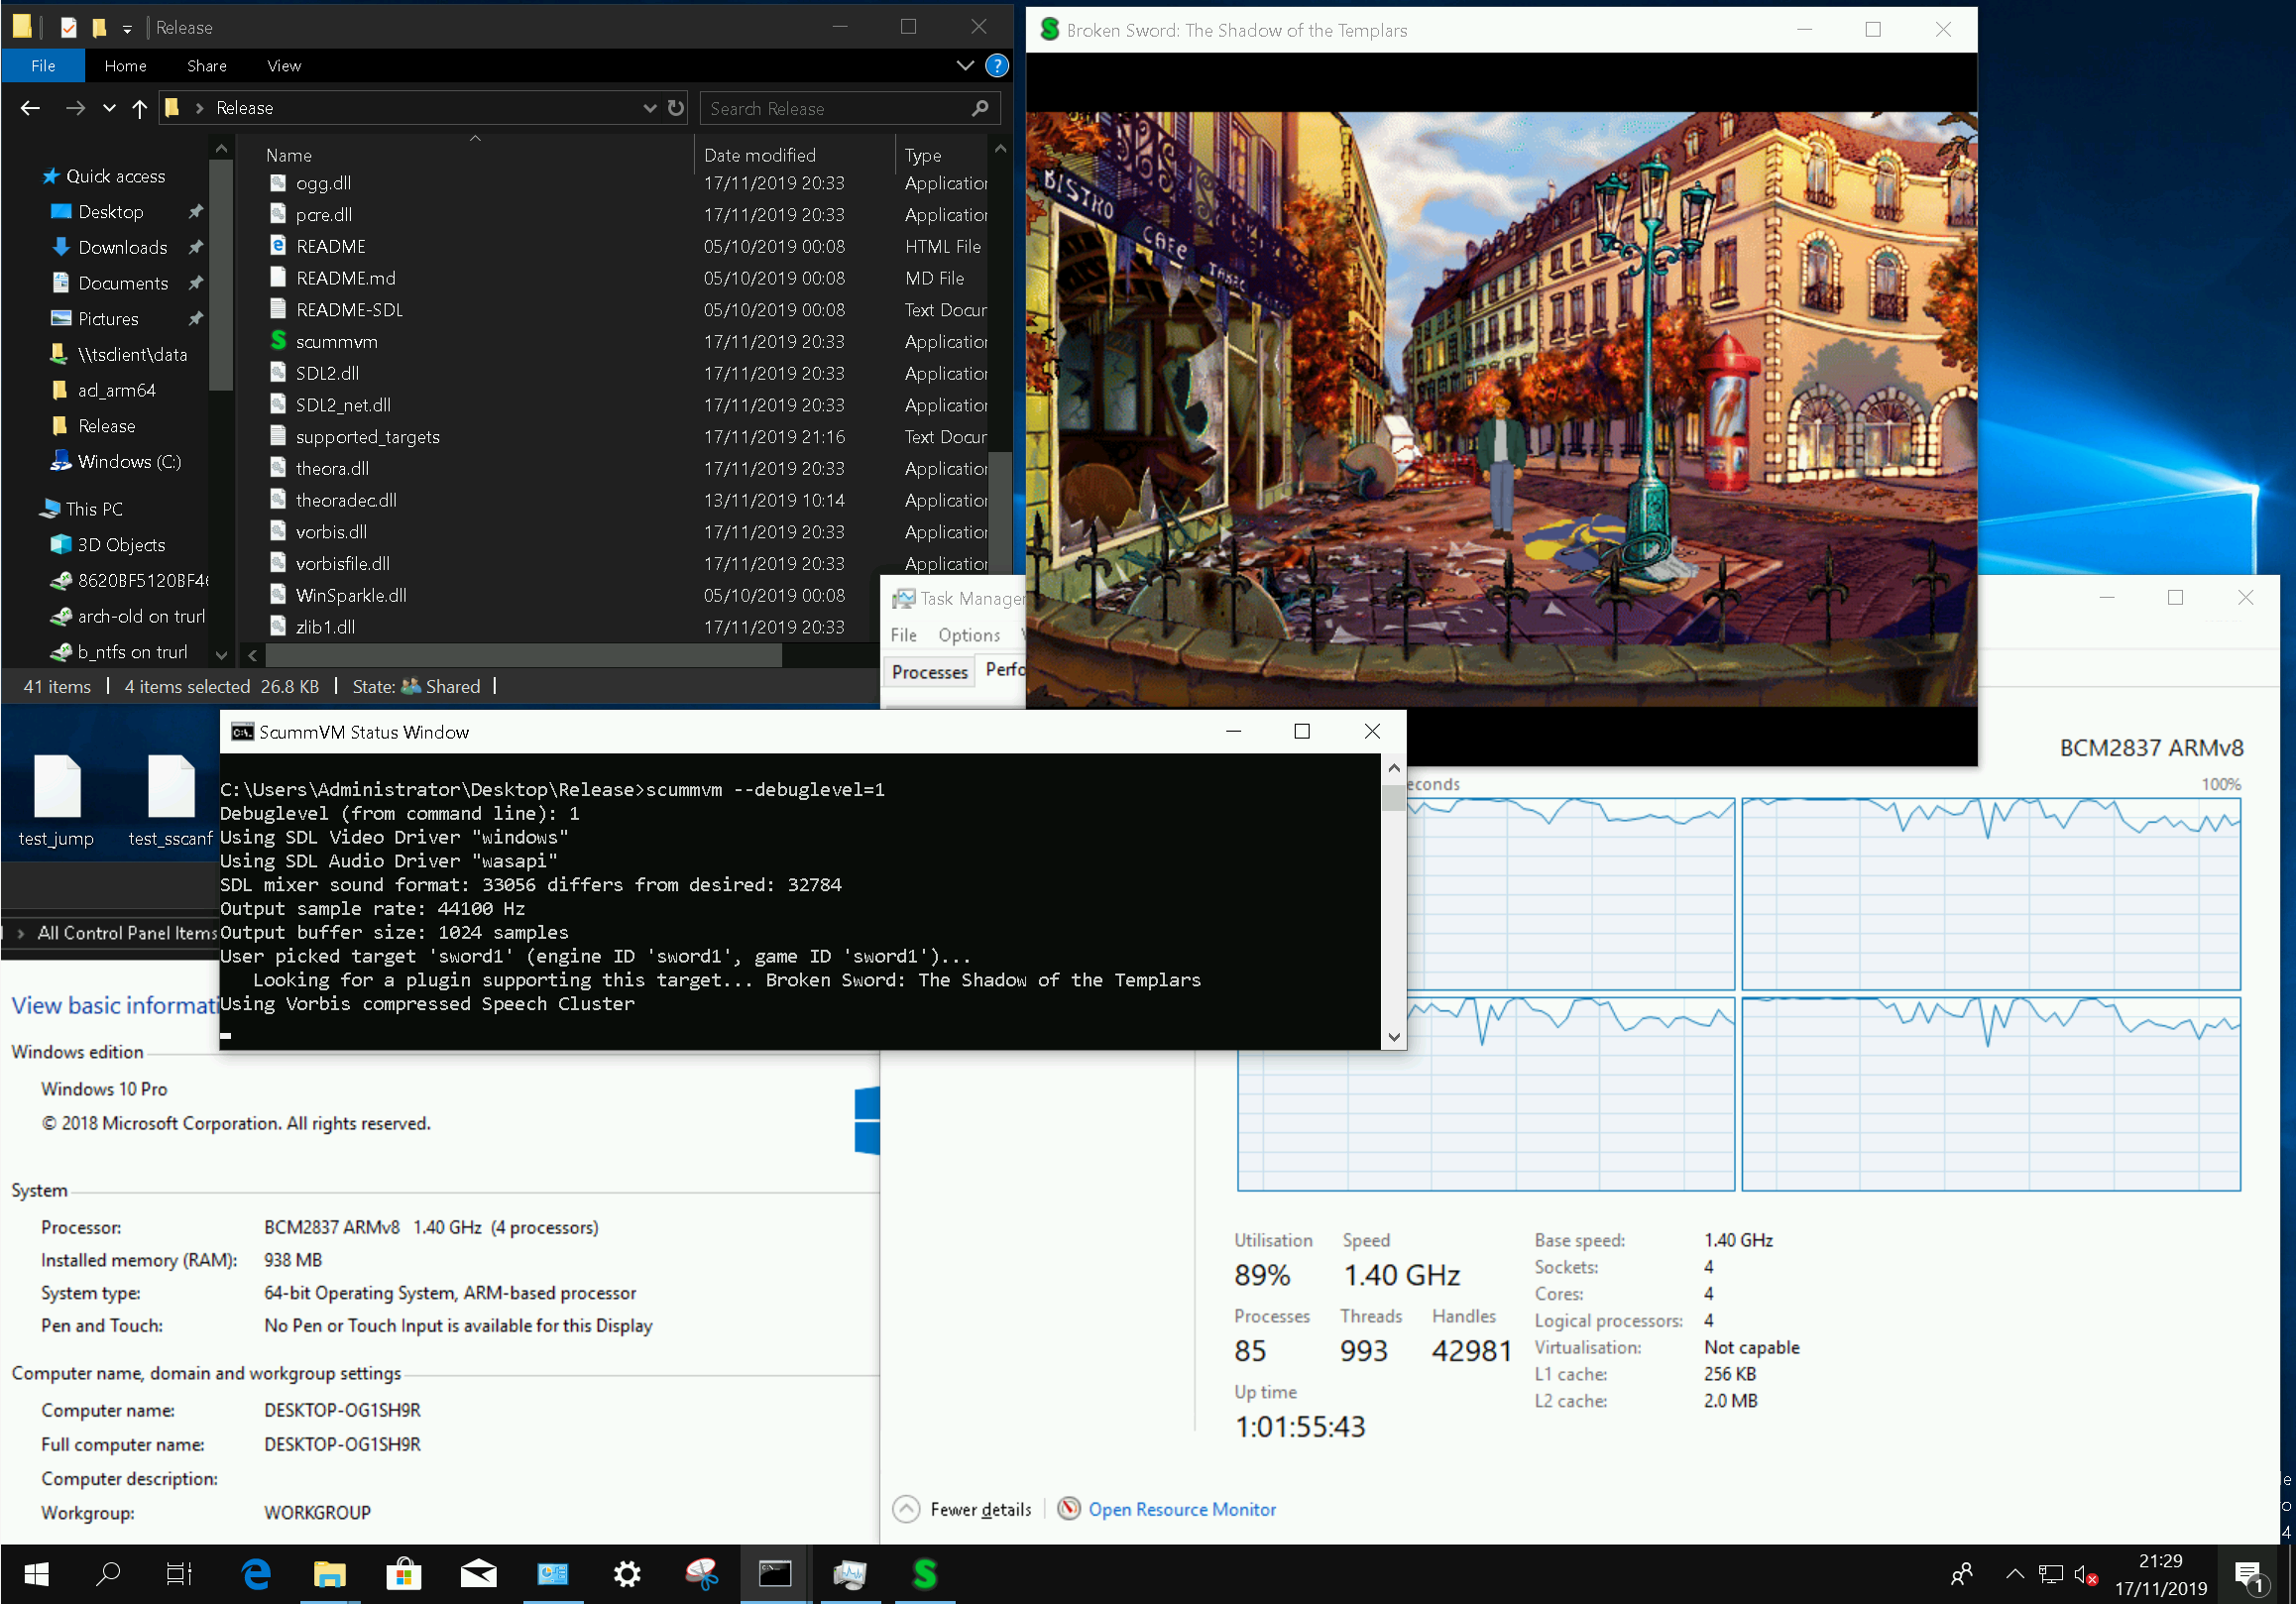Switch to Task Manager Processes tab

(929, 672)
